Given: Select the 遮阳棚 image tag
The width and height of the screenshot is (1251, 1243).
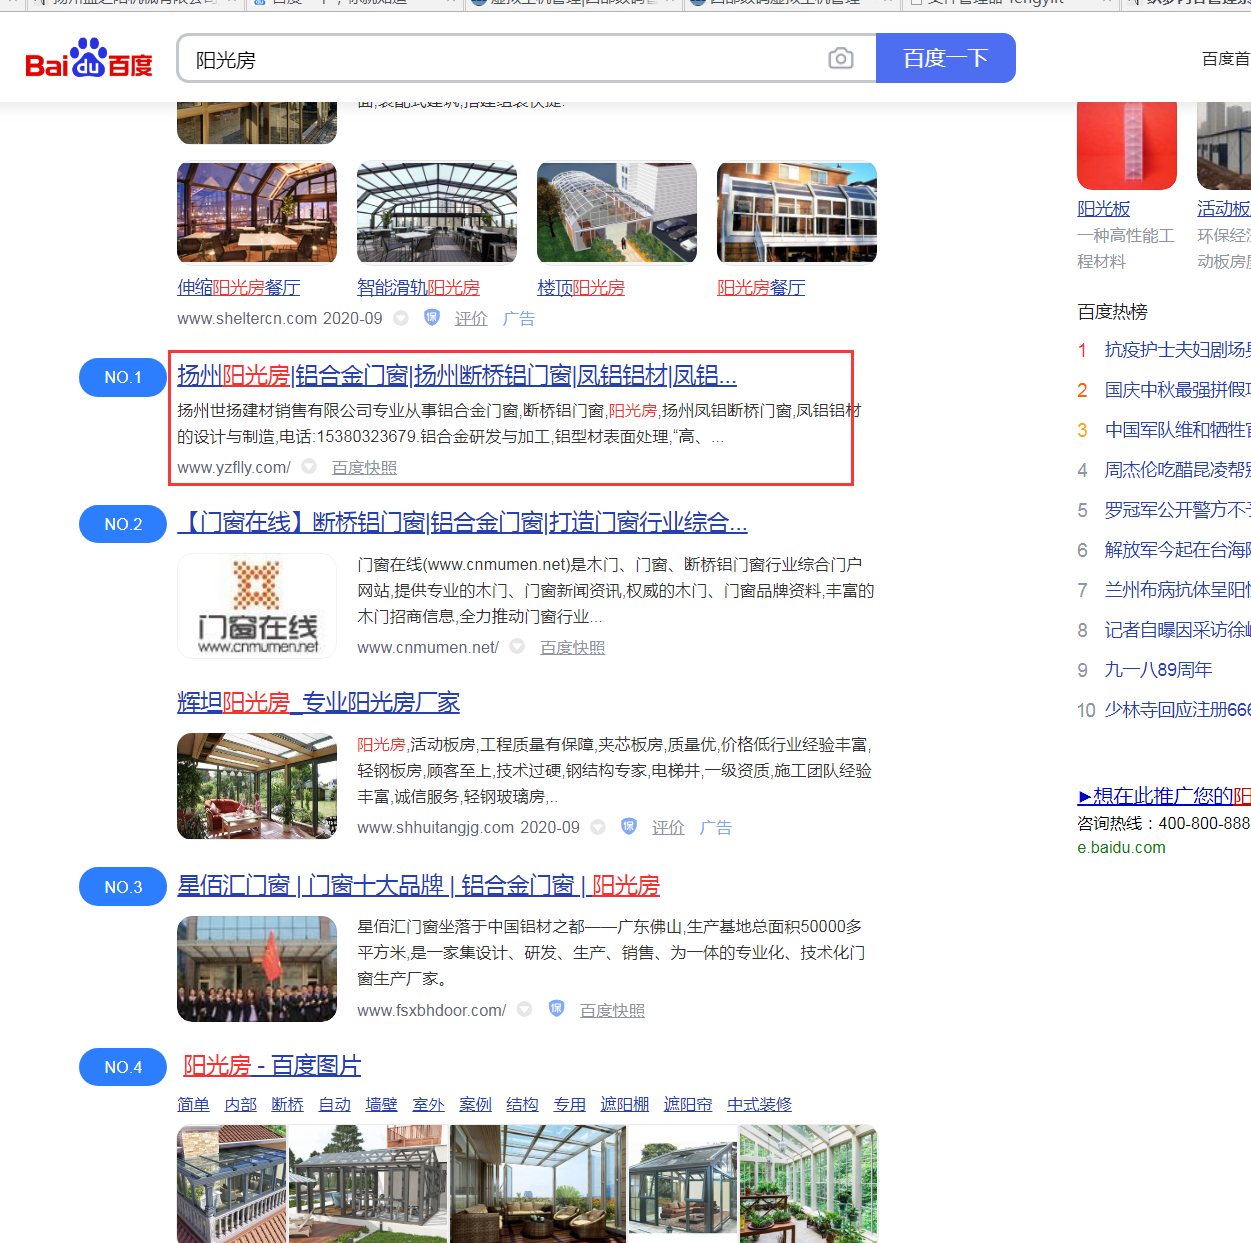Looking at the screenshot, I should pos(625,1104).
